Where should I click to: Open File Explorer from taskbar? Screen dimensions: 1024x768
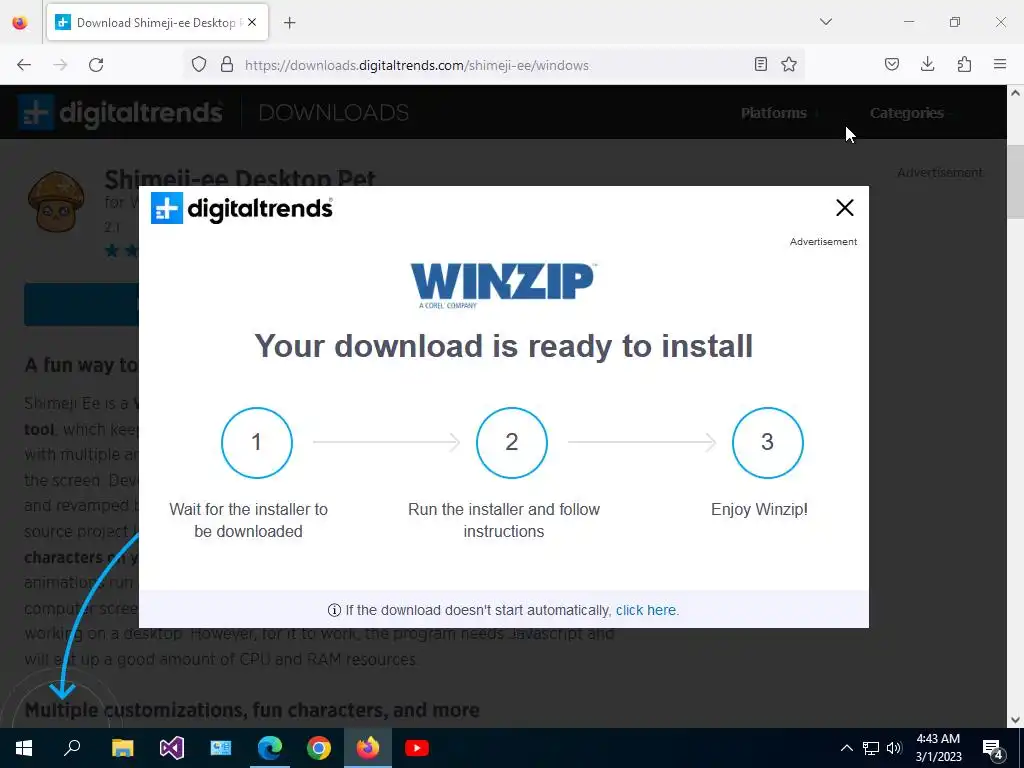[x=122, y=748]
